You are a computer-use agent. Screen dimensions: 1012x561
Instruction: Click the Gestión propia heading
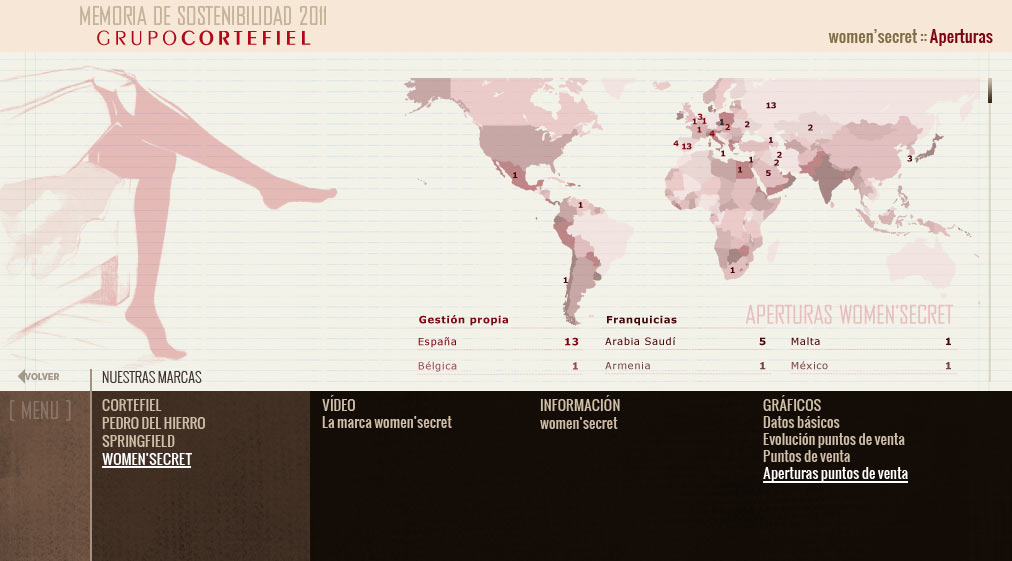[x=463, y=320]
